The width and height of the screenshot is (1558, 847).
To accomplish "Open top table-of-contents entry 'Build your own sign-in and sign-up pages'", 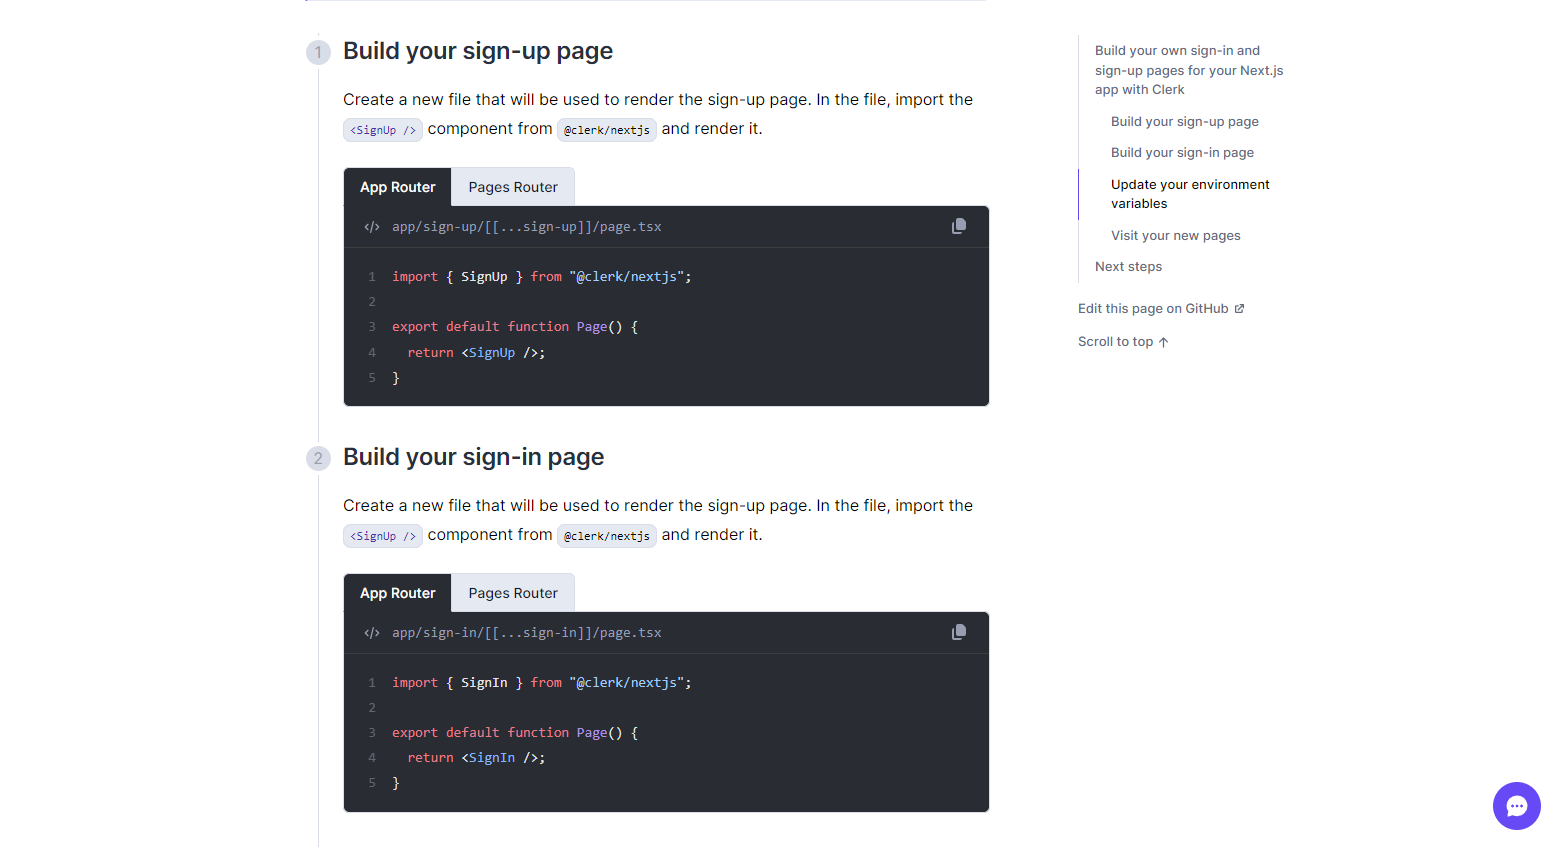I will 1189,70.
